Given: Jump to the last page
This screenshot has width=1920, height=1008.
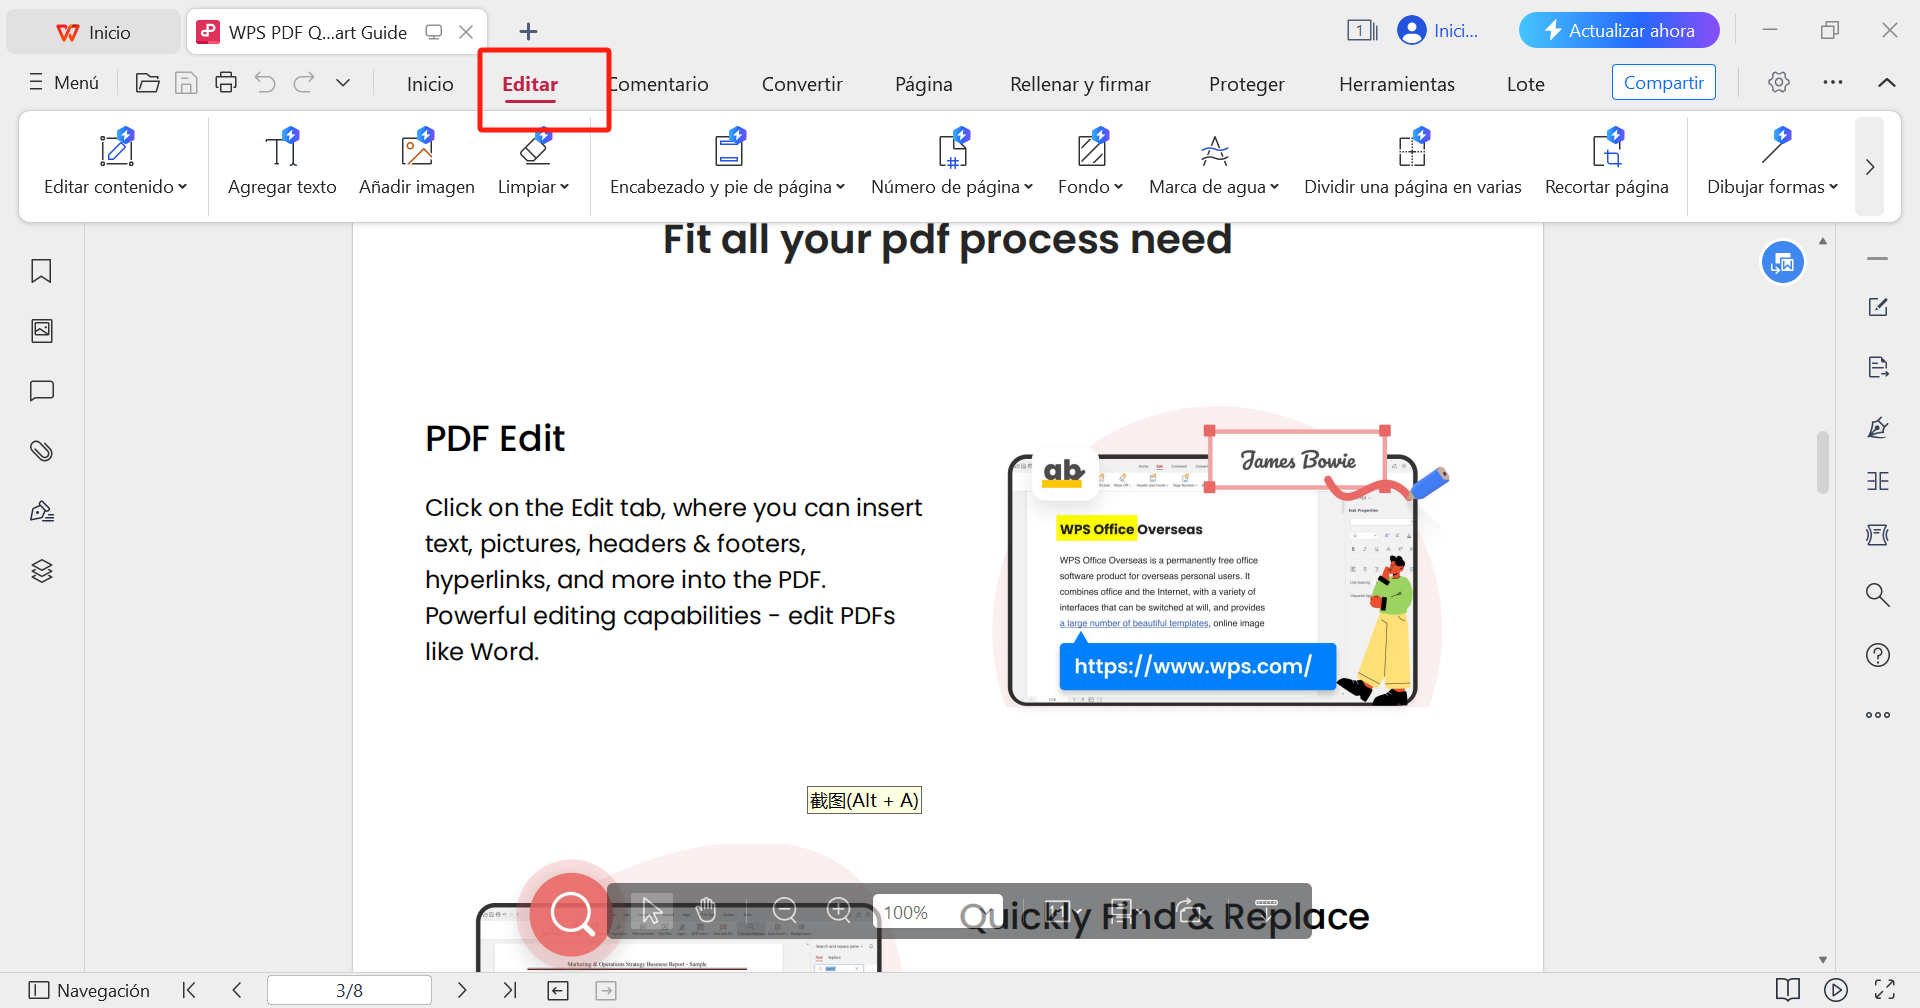Looking at the screenshot, I should pos(510,990).
